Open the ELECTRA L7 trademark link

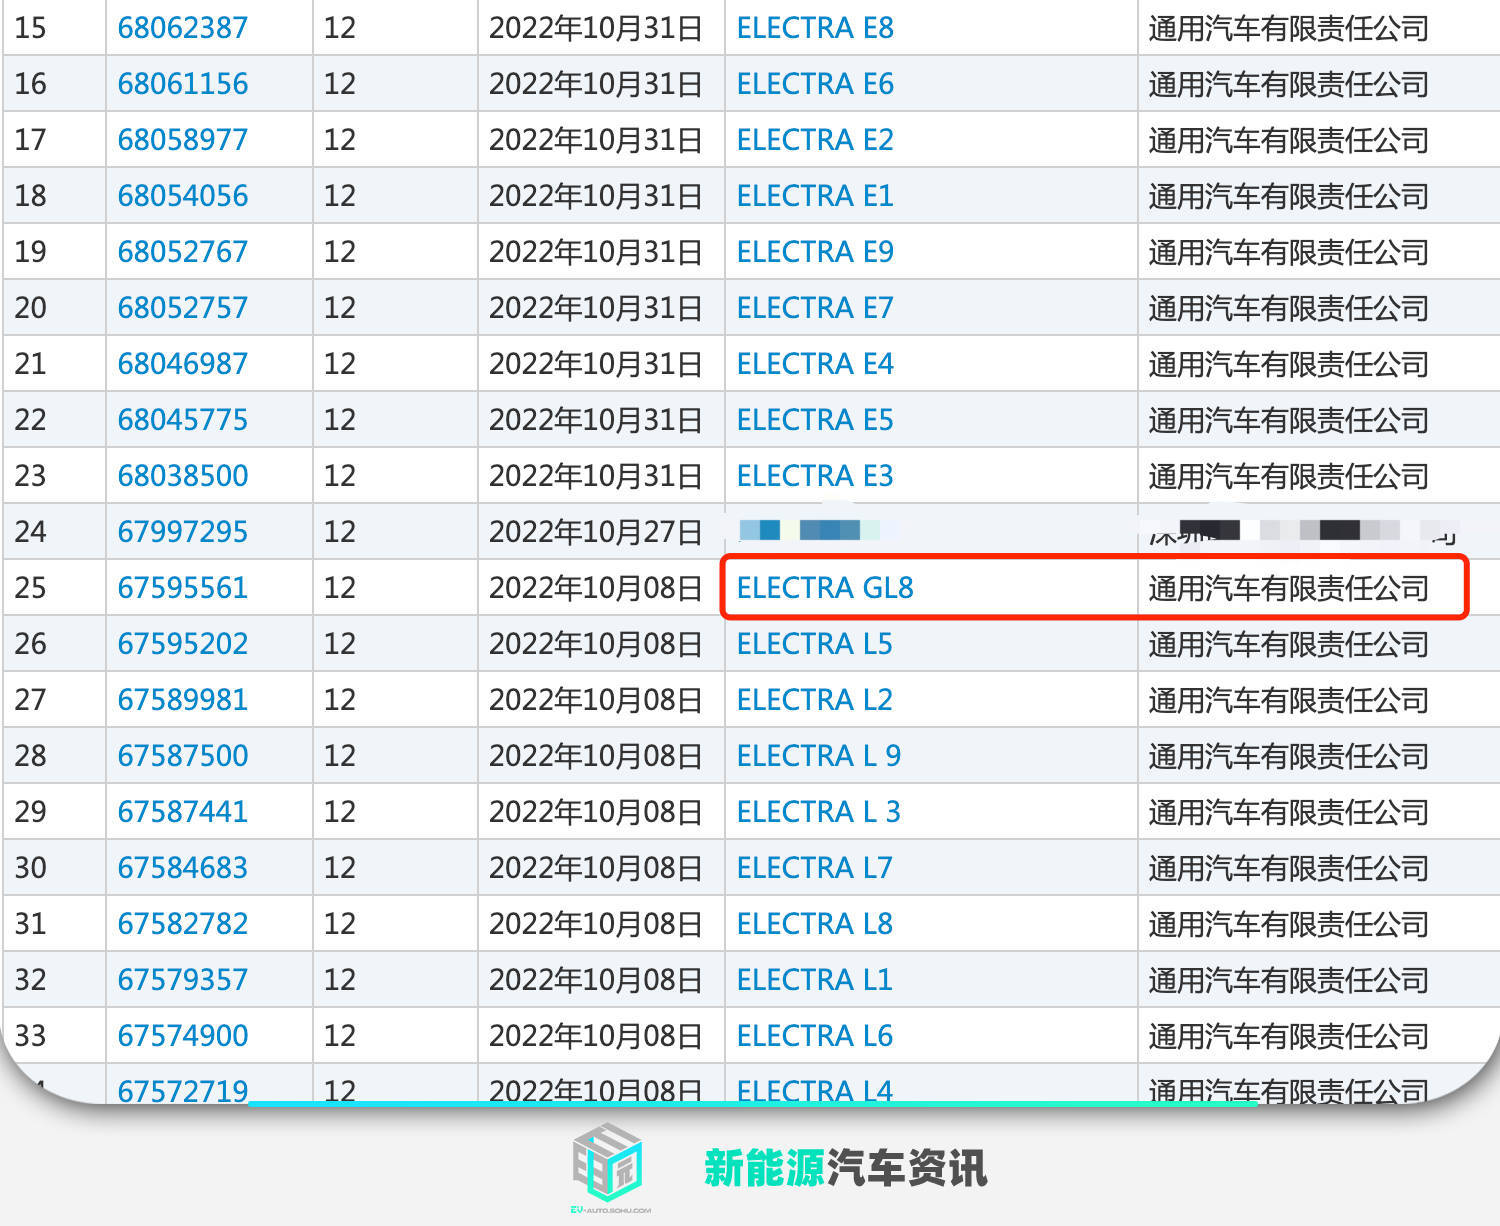pos(815,868)
